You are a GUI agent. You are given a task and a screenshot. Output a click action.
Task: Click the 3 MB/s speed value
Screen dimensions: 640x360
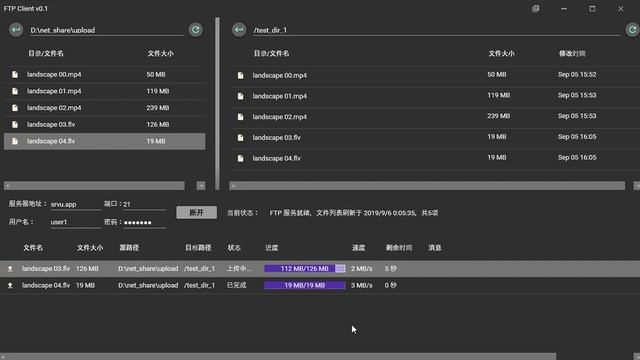(362, 285)
